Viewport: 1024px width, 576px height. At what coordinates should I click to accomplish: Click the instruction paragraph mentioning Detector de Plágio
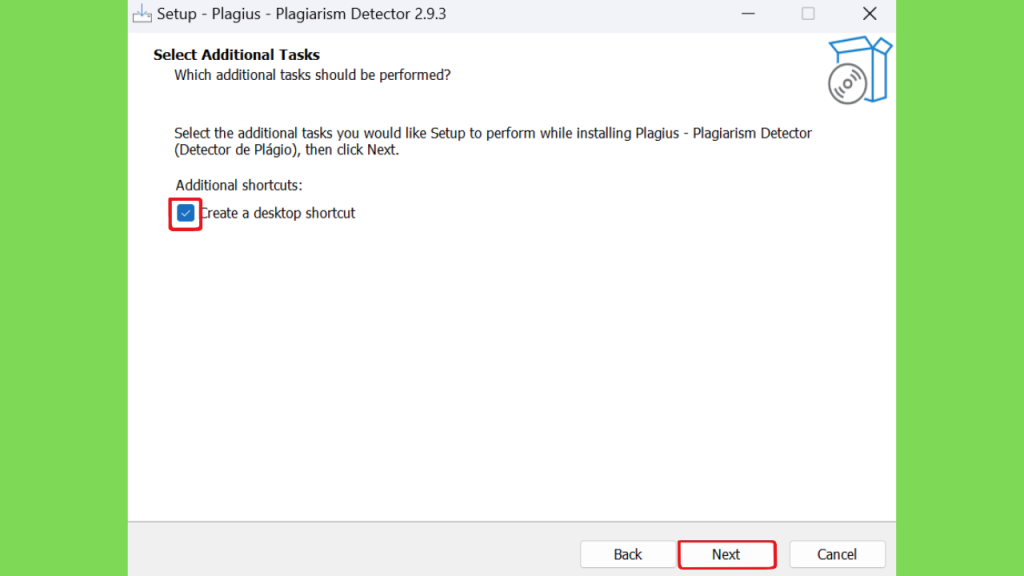click(x=493, y=142)
